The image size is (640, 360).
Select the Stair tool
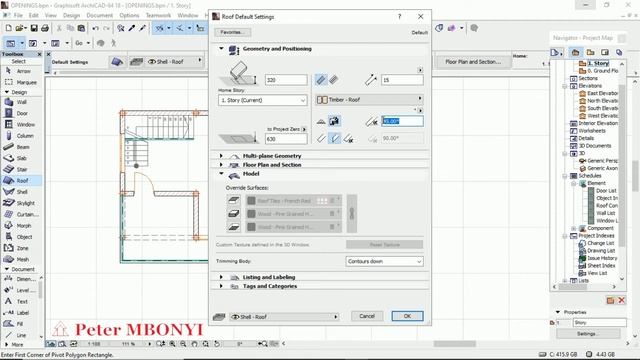point(22,169)
